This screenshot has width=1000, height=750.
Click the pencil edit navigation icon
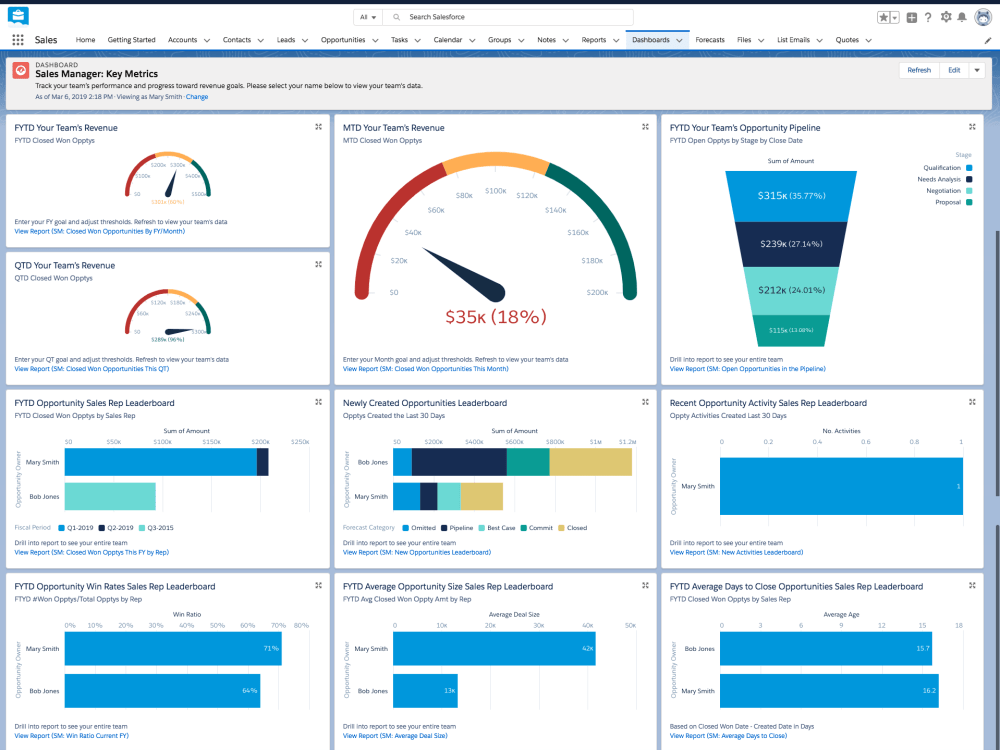pos(989,40)
